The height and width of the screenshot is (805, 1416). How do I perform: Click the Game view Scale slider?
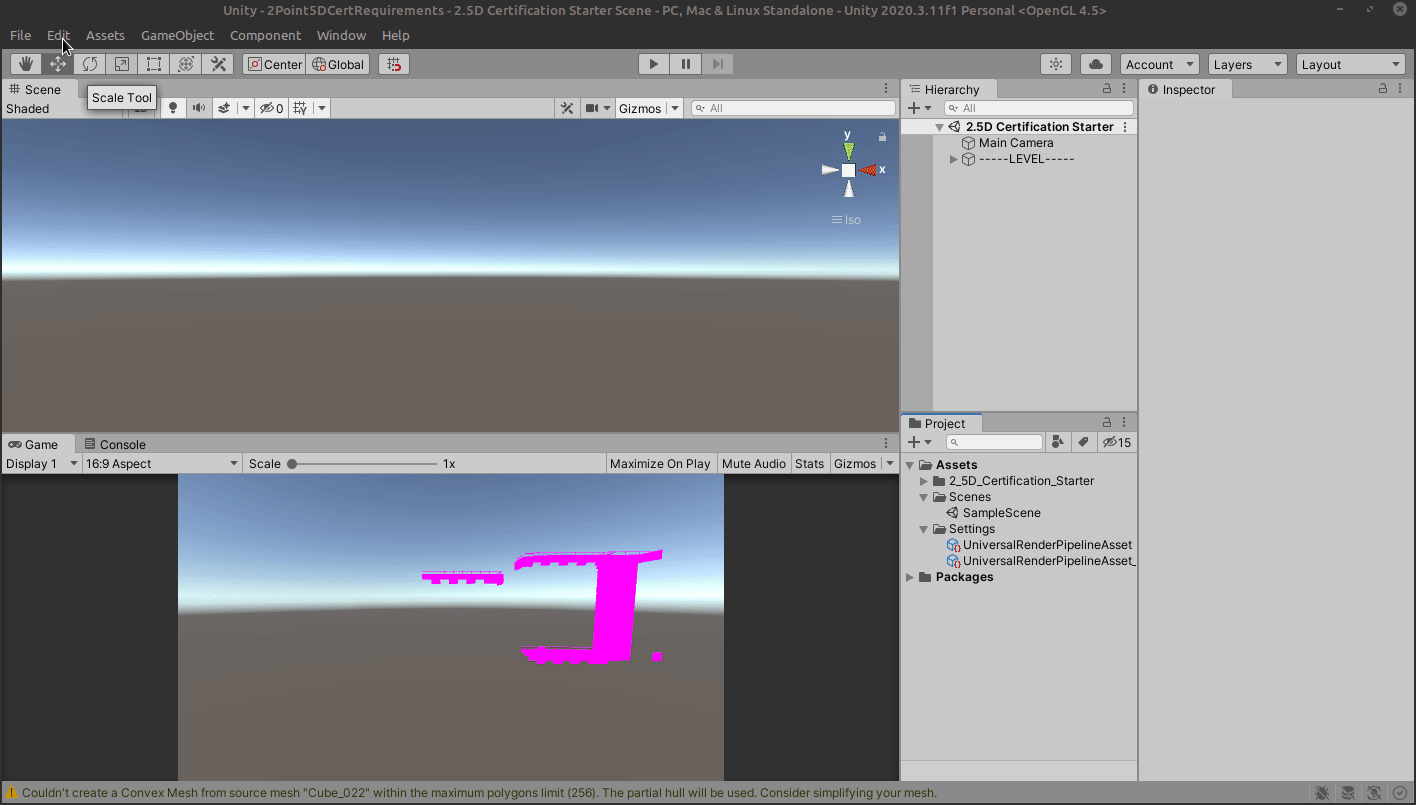click(362, 463)
